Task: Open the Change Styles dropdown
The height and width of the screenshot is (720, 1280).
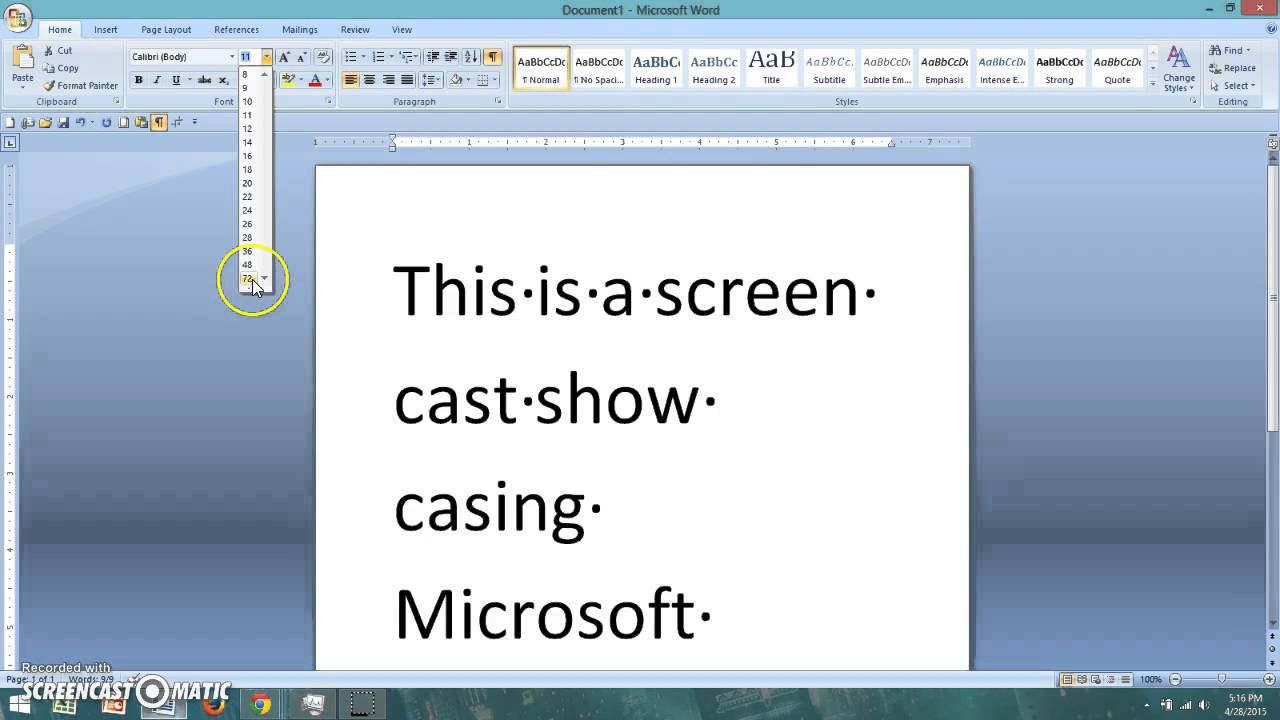Action: [x=1179, y=68]
